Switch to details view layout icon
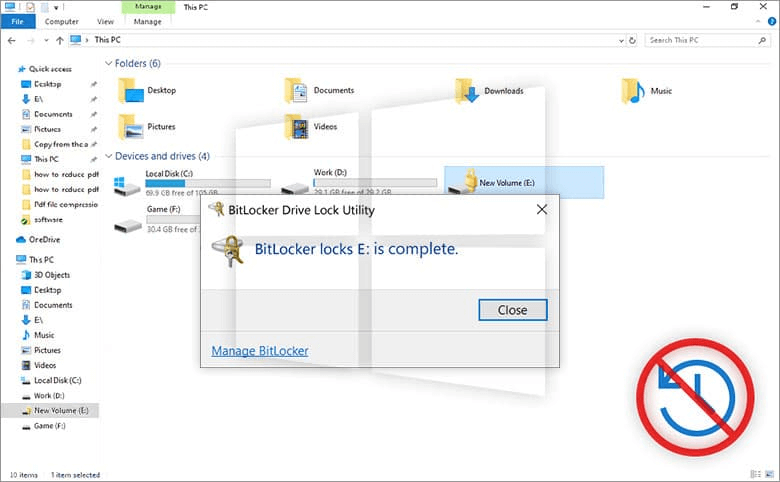 click(755, 474)
